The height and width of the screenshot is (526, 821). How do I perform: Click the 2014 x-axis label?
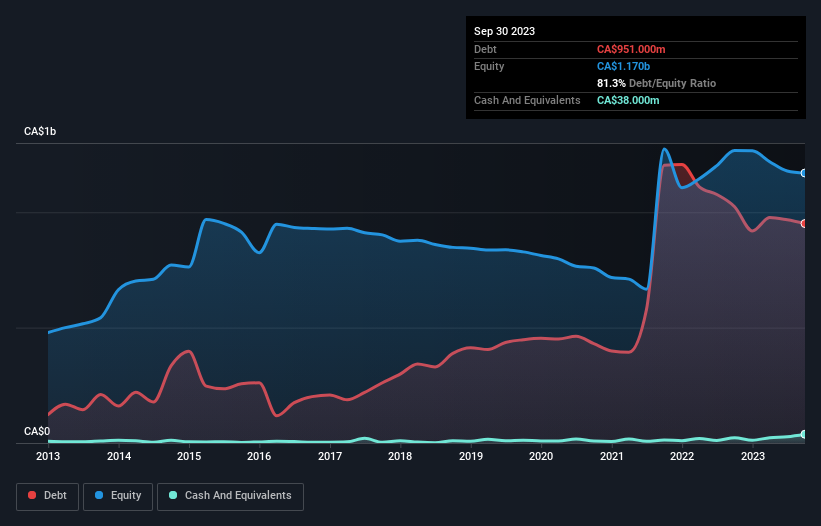coord(119,456)
